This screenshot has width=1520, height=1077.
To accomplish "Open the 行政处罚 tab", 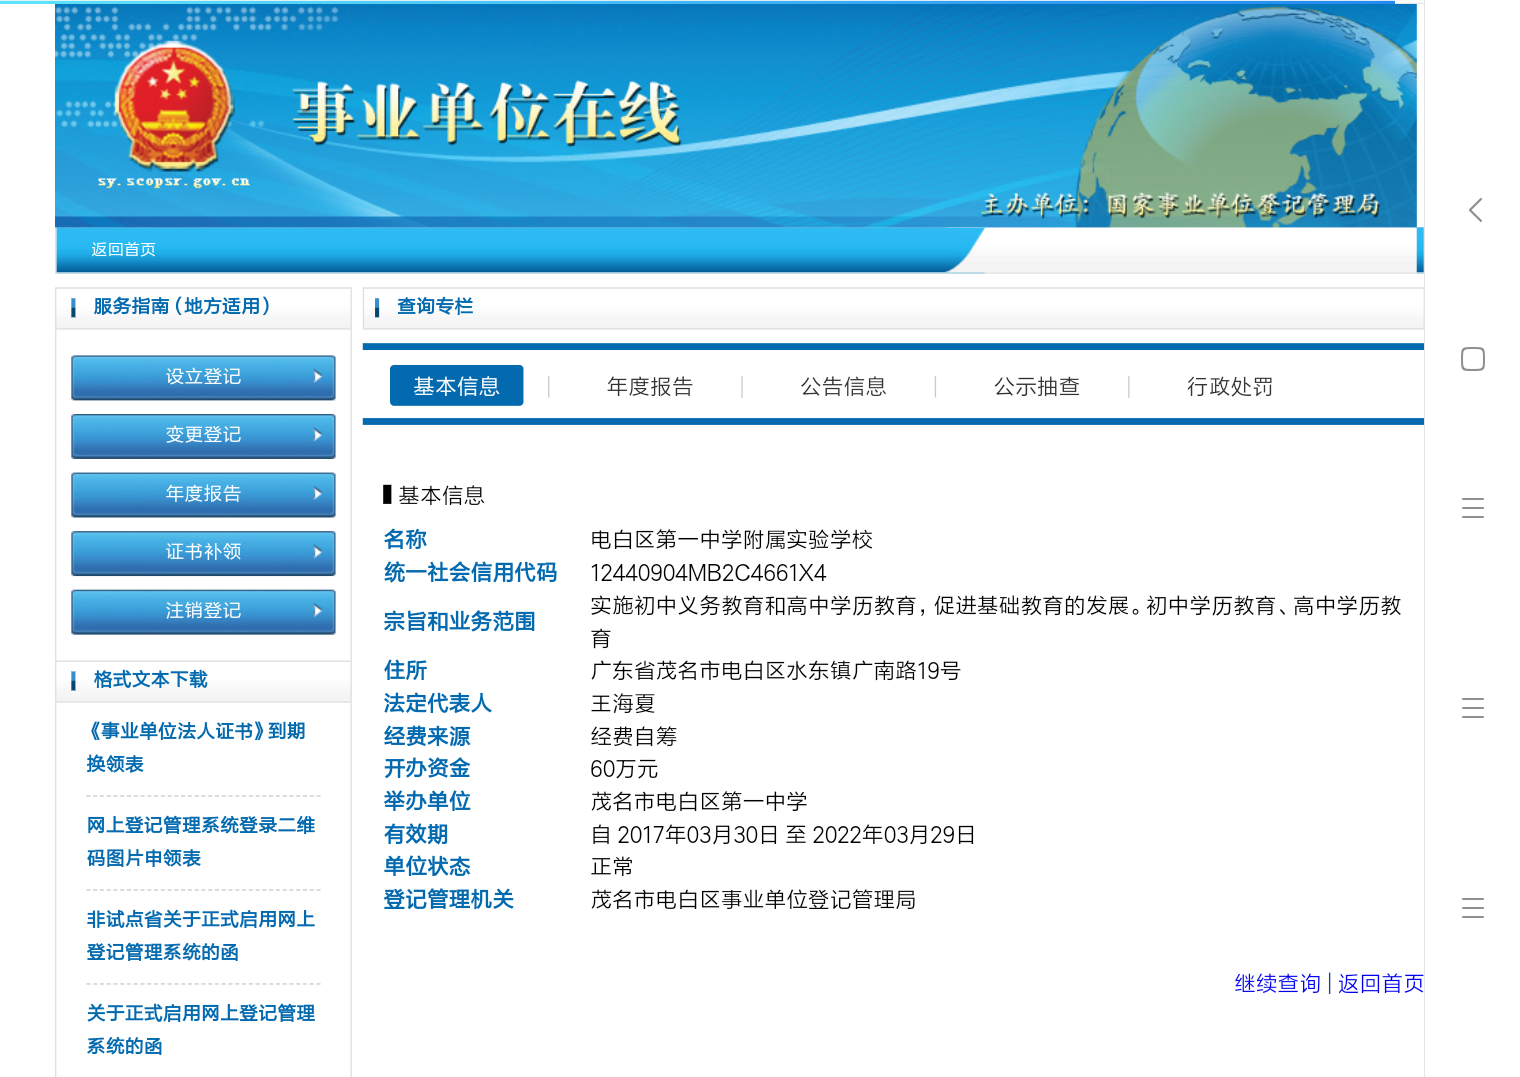I will click(1229, 387).
